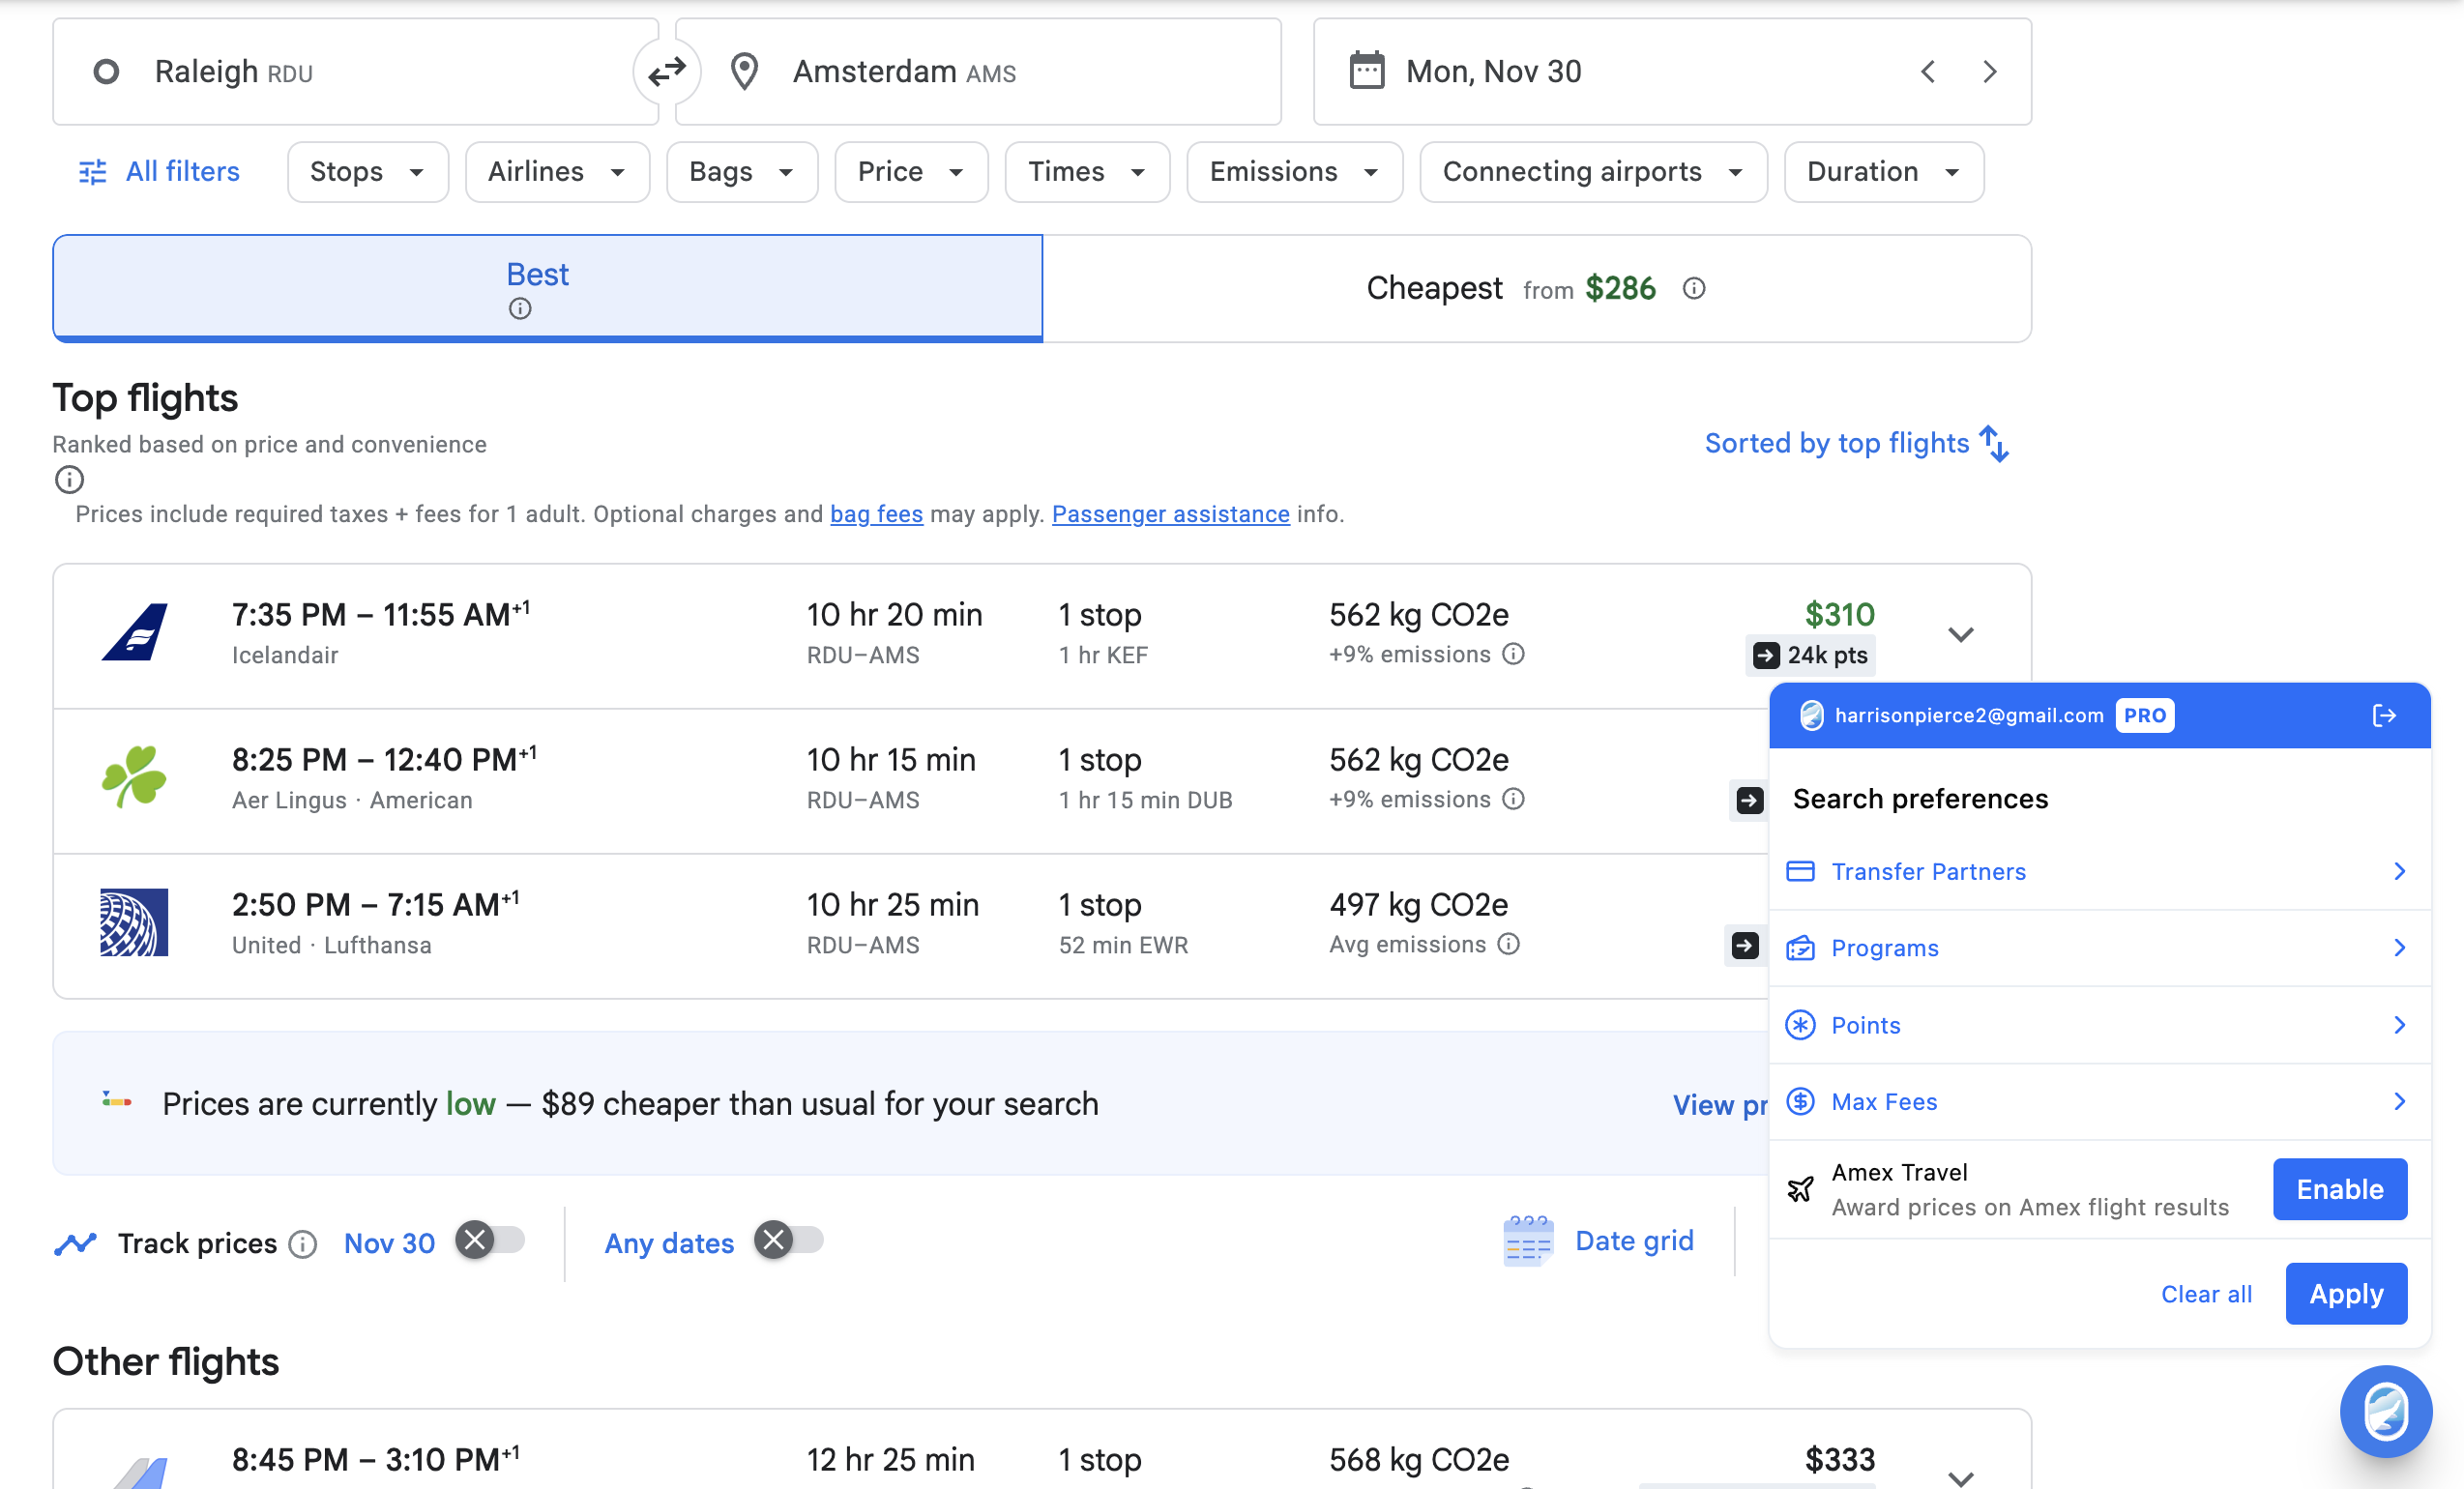Toggle price tracking for Any dates
The width and height of the screenshot is (2464, 1489).
click(788, 1240)
